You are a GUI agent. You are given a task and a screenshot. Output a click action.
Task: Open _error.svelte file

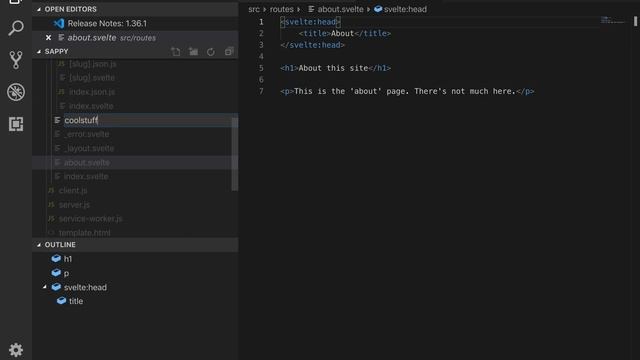[87, 134]
